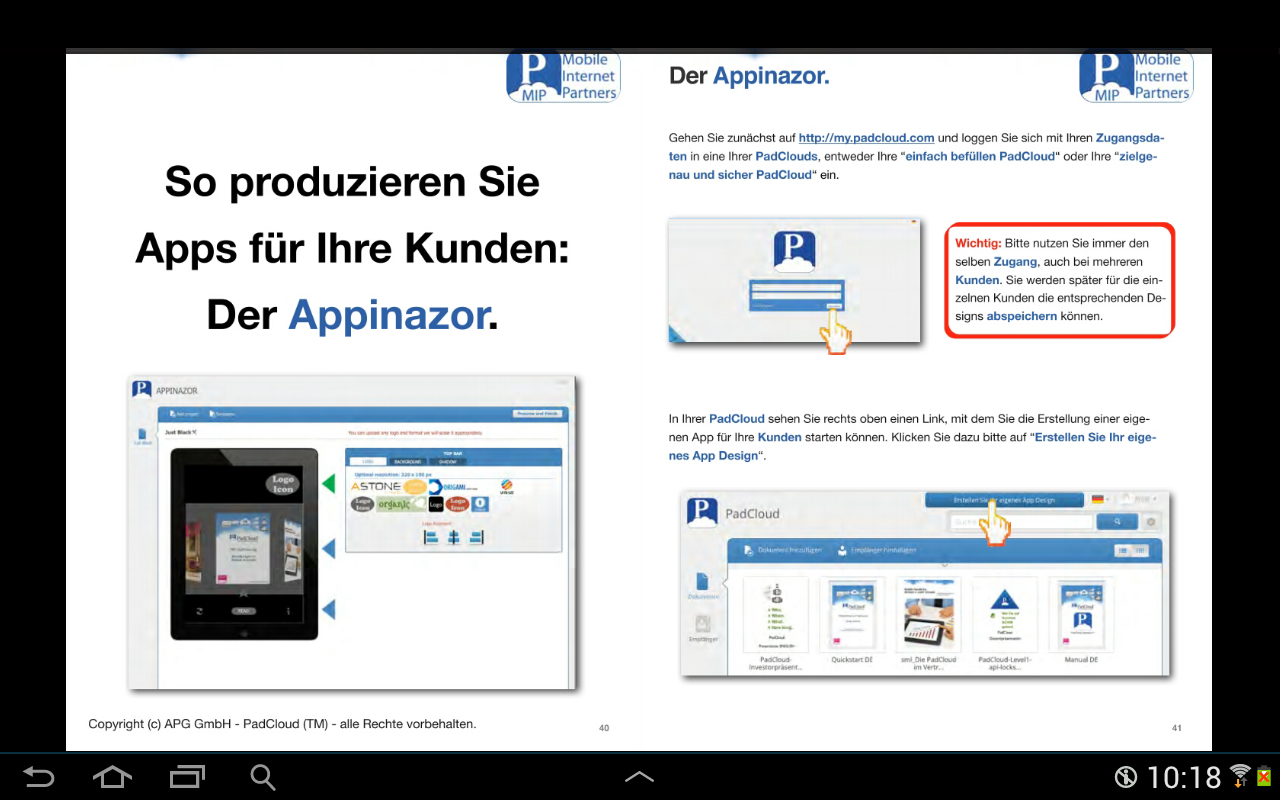This screenshot has height=800, width=1280.
Task: Select the Dokumente sidebar icon
Action: 702,586
